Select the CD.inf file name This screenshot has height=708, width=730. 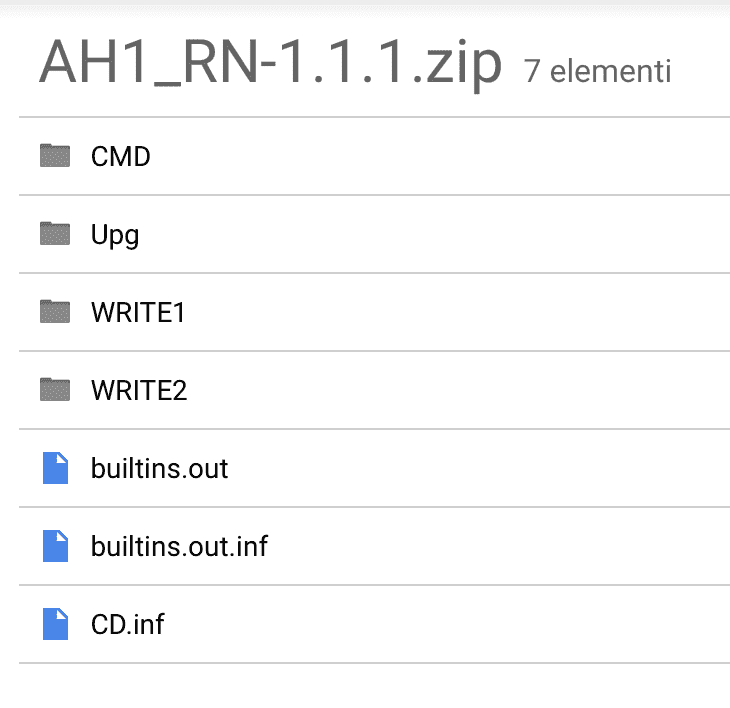127,624
